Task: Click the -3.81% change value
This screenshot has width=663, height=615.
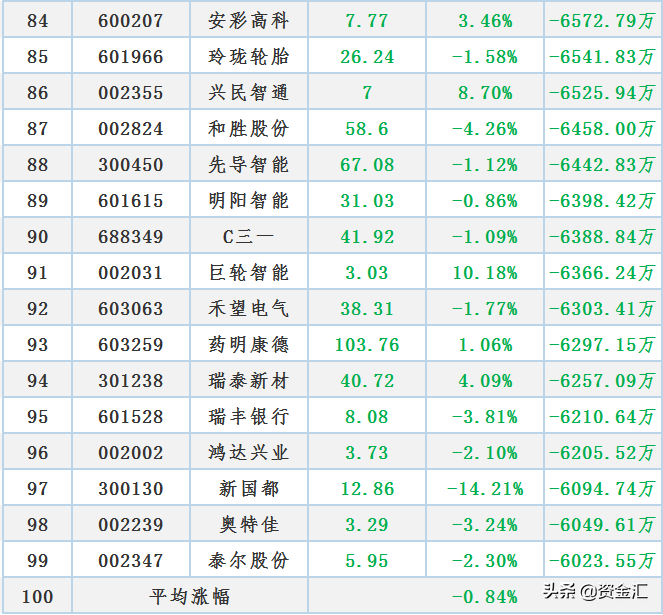Action: (x=485, y=416)
